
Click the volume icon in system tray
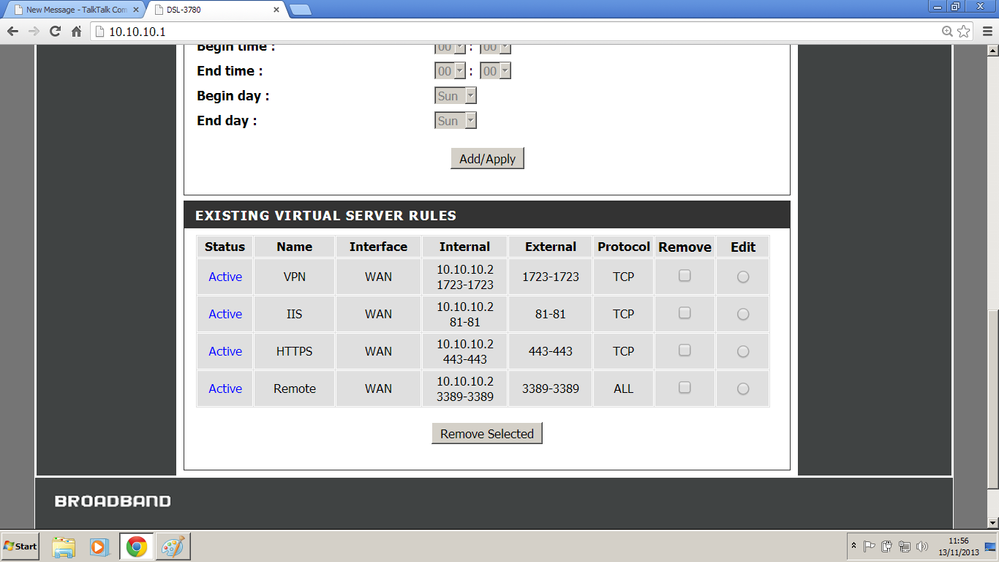pyautogui.click(x=920, y=547)
